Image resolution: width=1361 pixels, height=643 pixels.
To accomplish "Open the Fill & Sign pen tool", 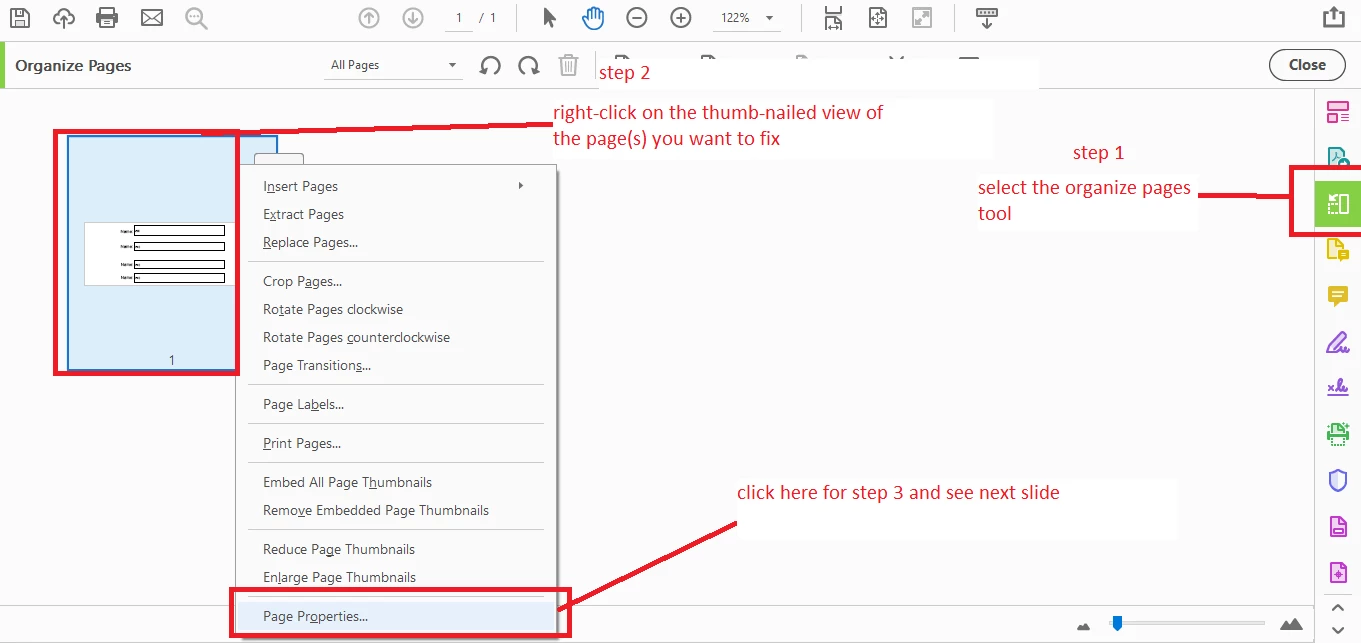I will pyautogui.click(x=1337, y=342).
